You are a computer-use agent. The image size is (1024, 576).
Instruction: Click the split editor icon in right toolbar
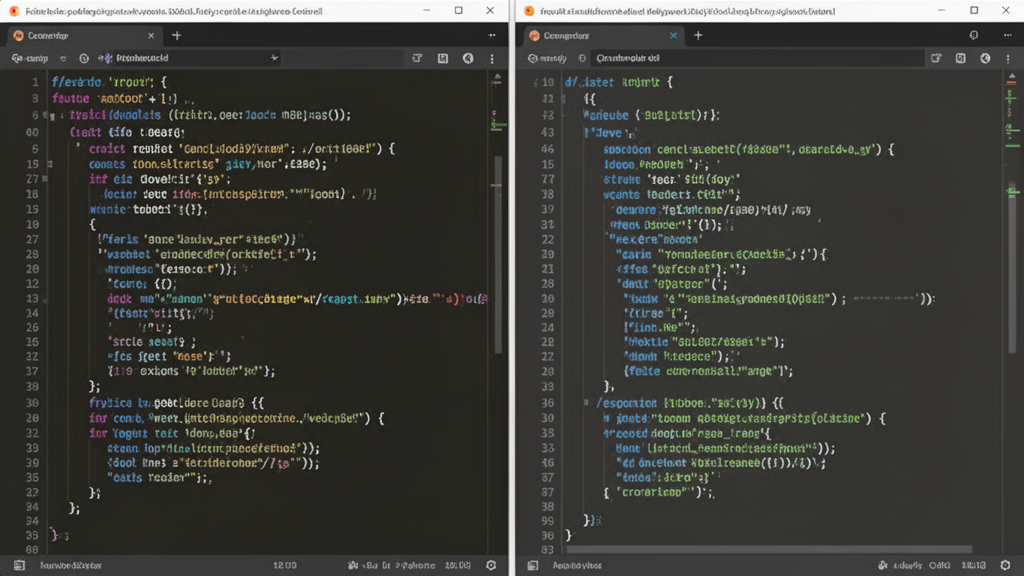coord(936,58)
